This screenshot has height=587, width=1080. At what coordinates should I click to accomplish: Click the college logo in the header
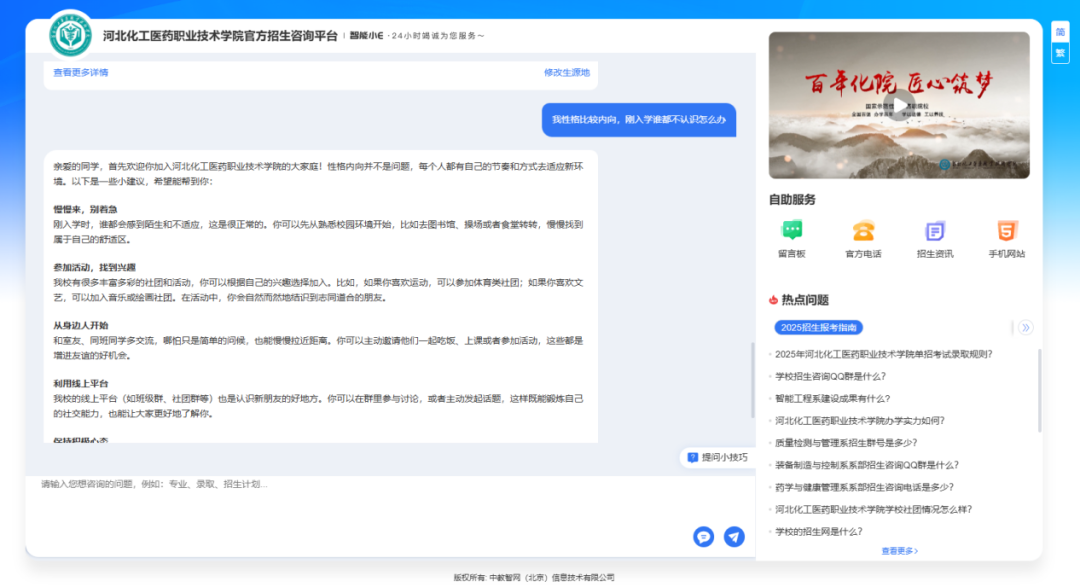pyautogui.click(x=71, y=35)
